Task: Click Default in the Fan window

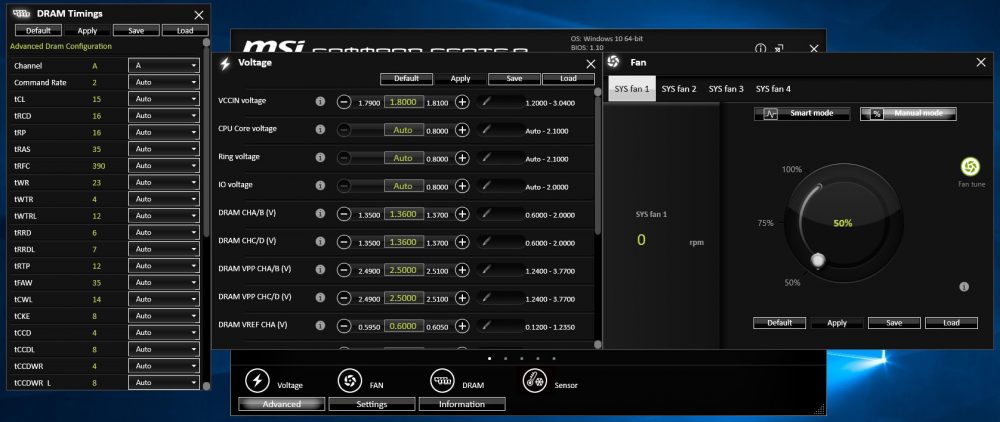Action: [779, 323]
